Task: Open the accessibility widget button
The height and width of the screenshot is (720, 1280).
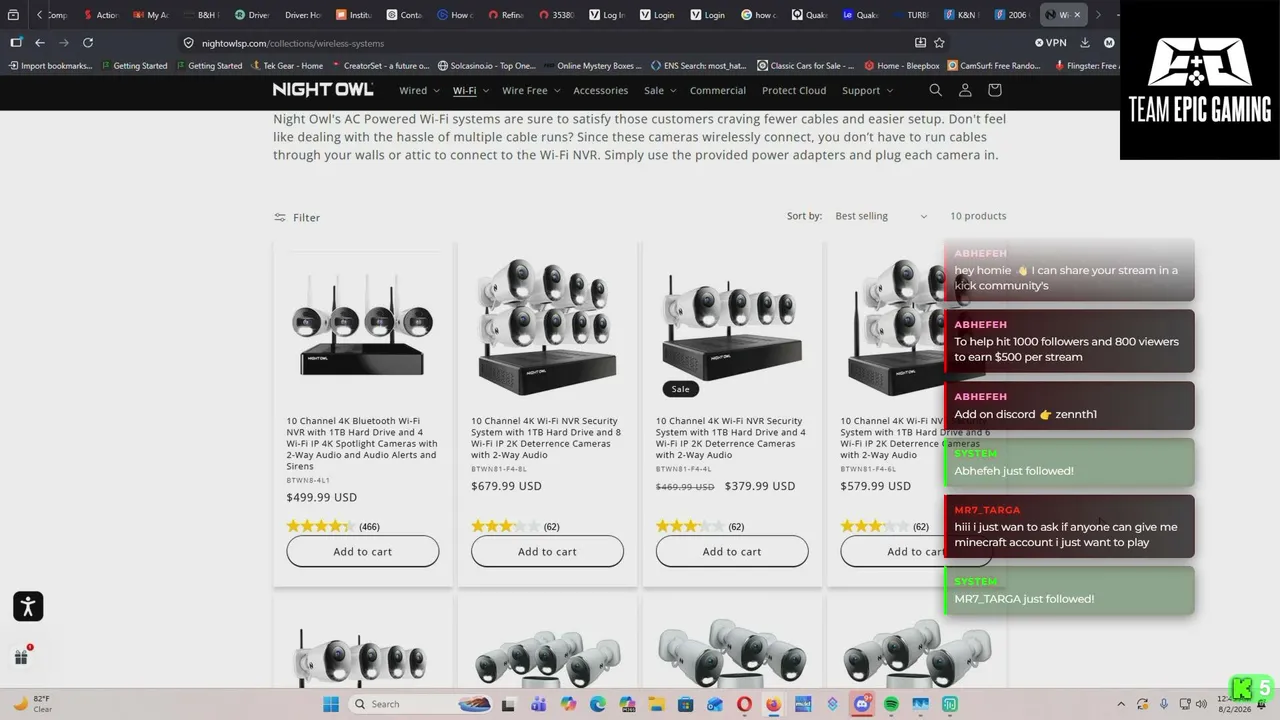Action: pyautogui.click(x=28, y=606)
